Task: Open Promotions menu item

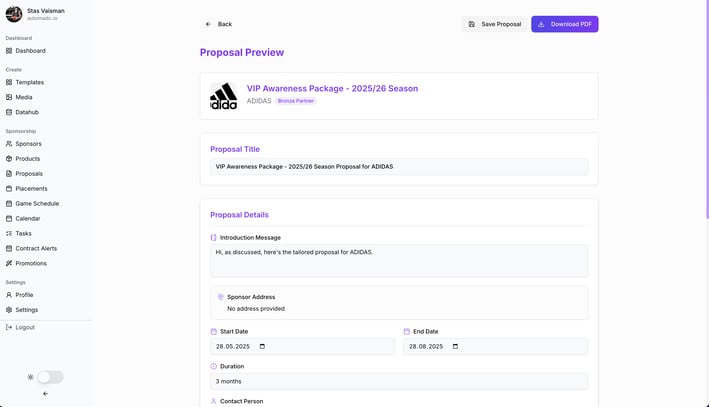Action: click(x=31, y=263)
